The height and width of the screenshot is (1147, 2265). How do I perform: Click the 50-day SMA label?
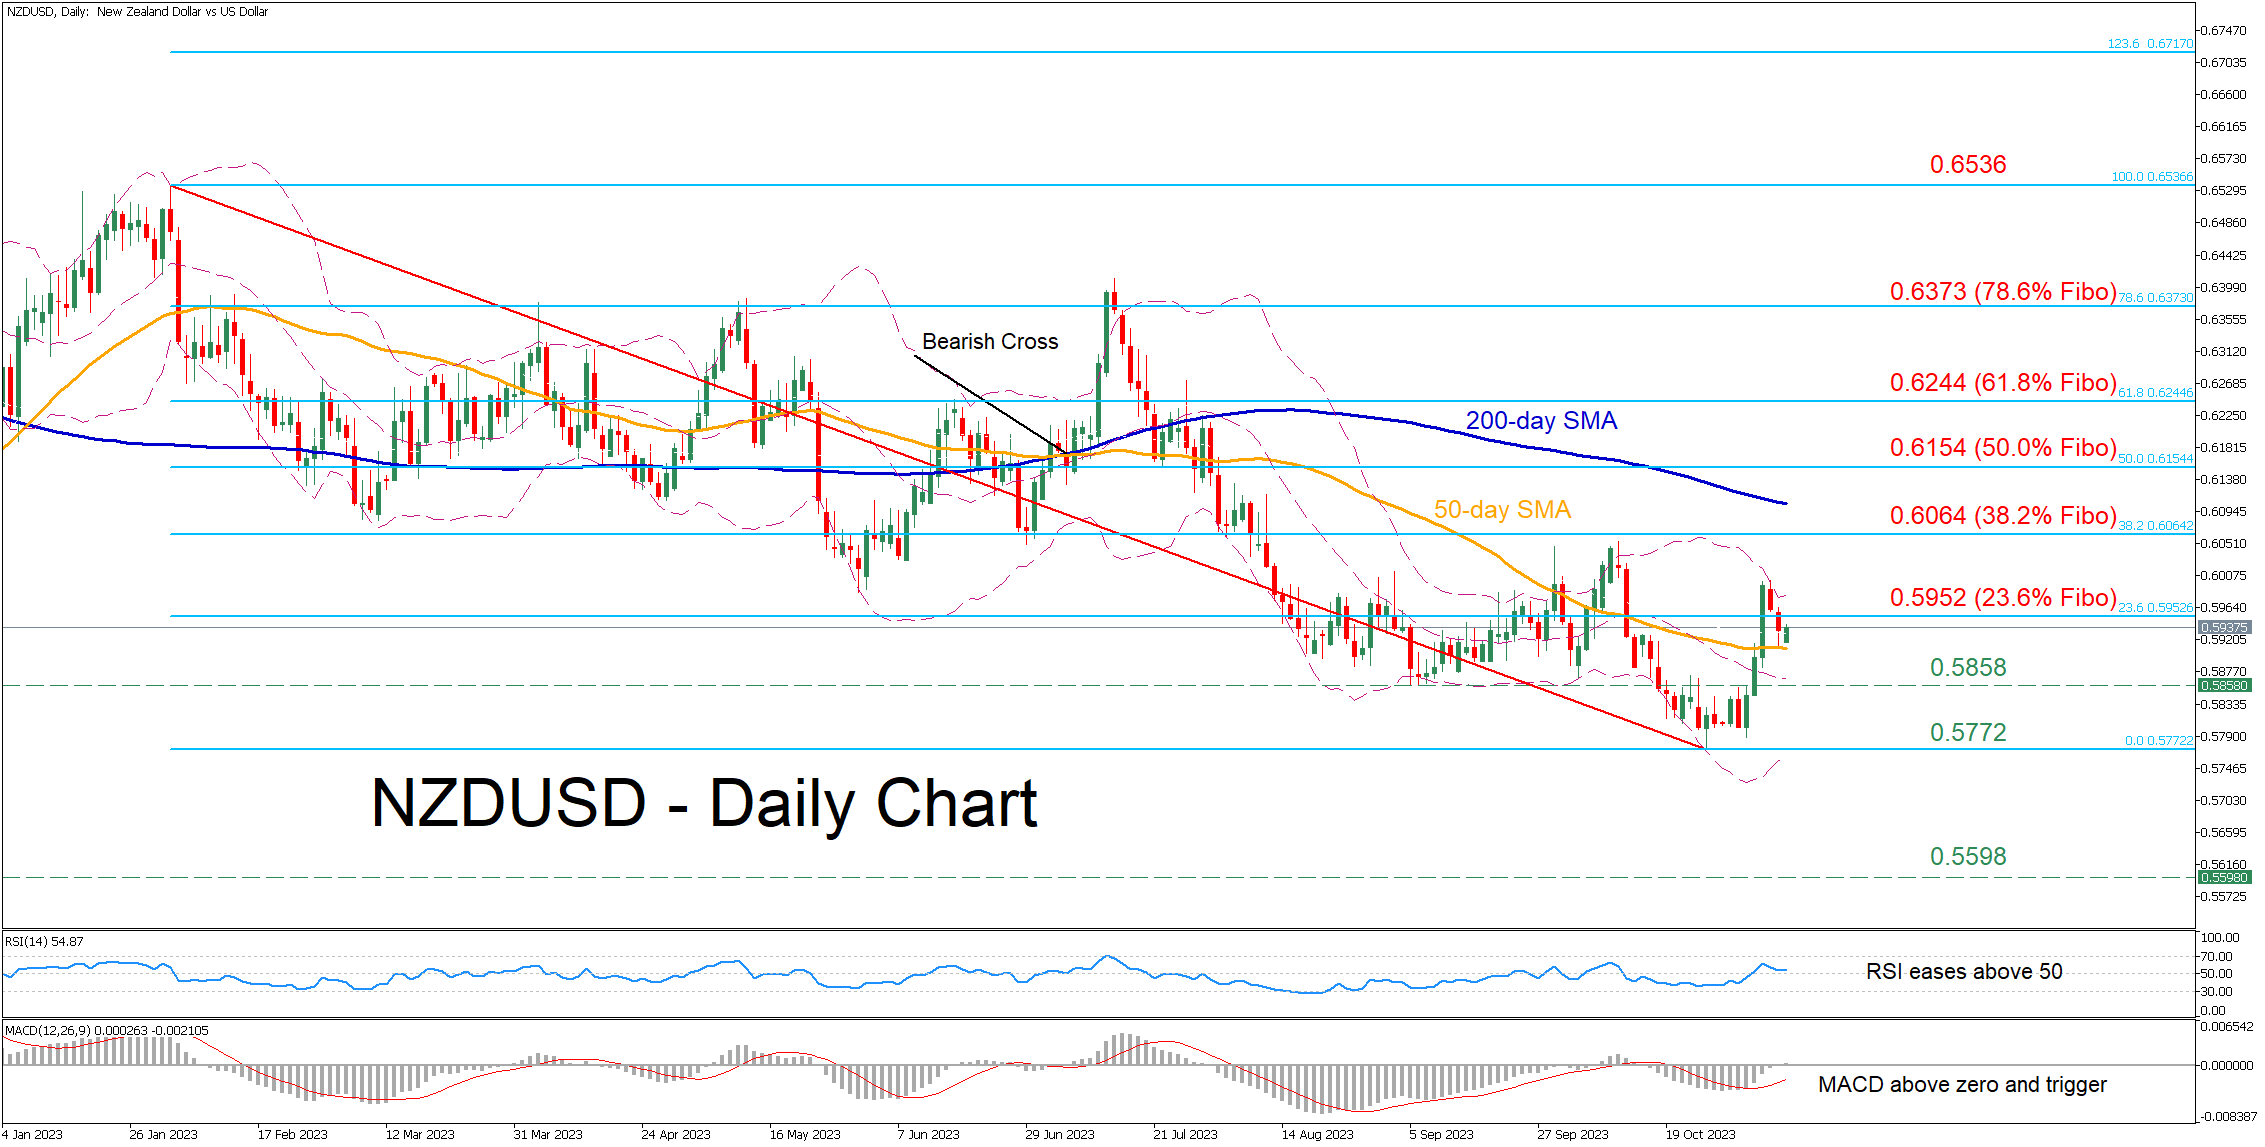(1502, 510)
